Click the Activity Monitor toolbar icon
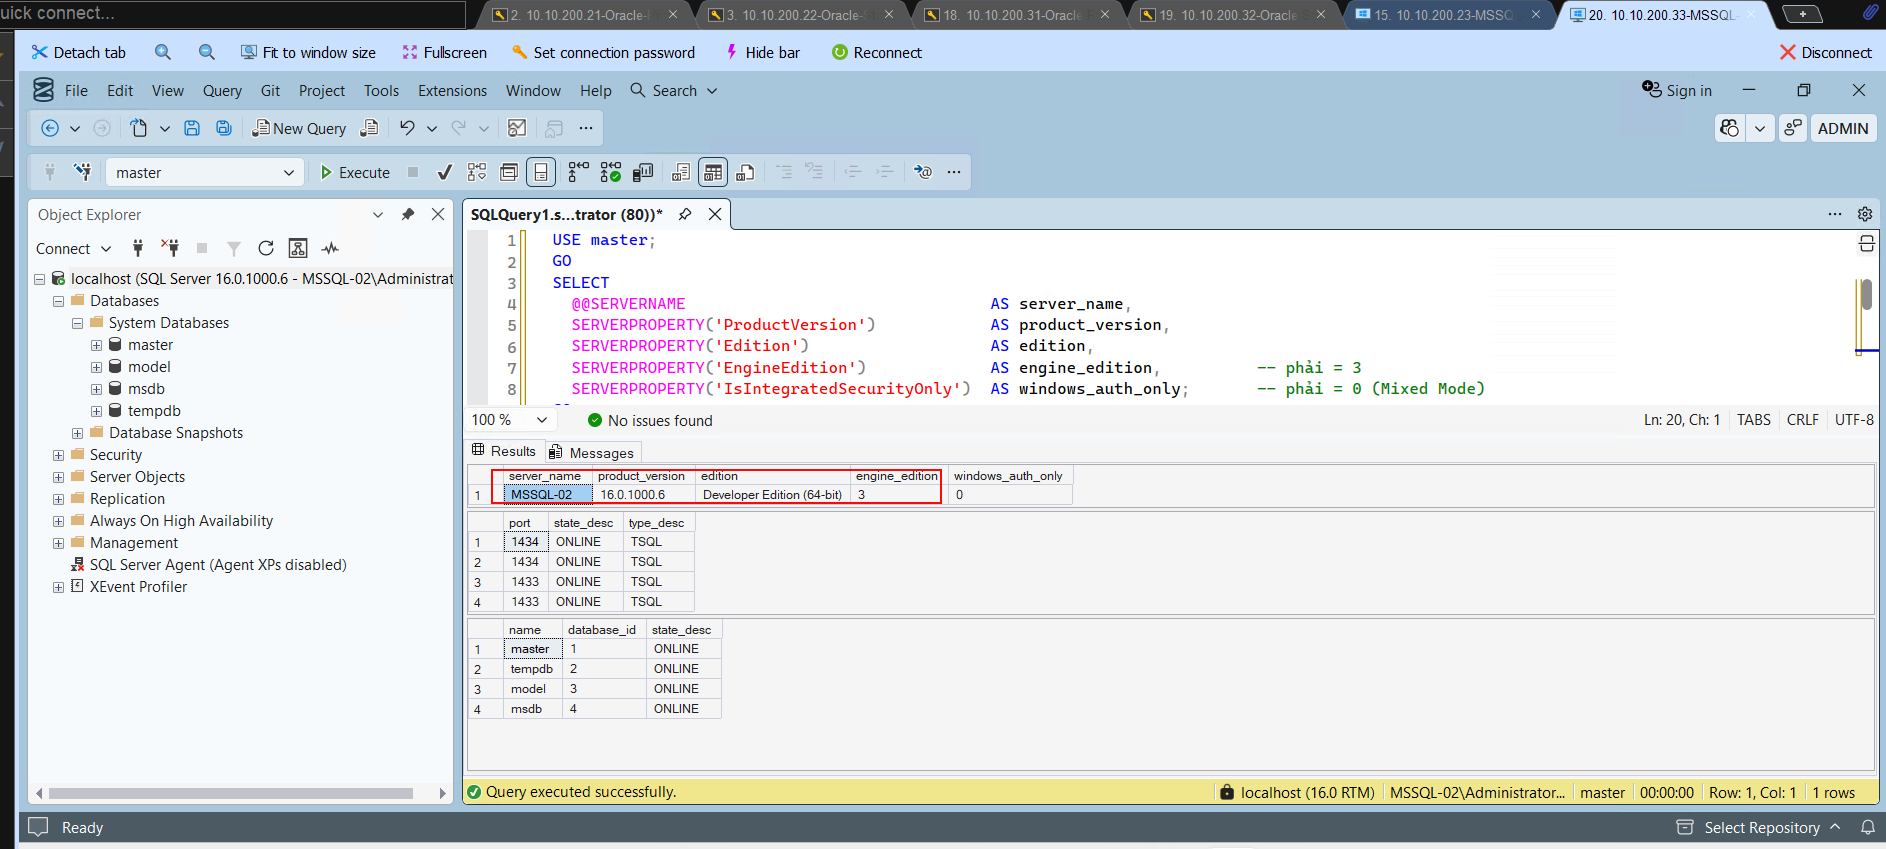The height and width of the screenshot is (849, 1886). pyautogui.click(x=517, y=128)
